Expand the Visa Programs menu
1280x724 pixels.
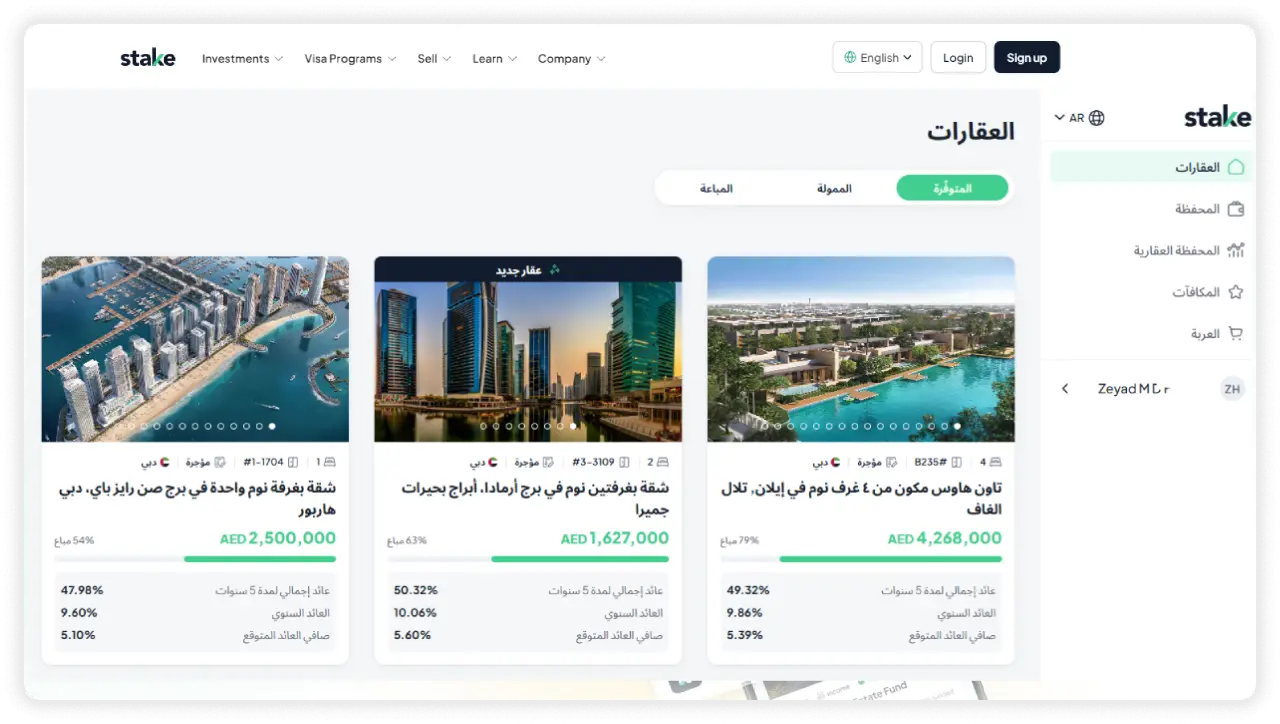coord(350,59)
